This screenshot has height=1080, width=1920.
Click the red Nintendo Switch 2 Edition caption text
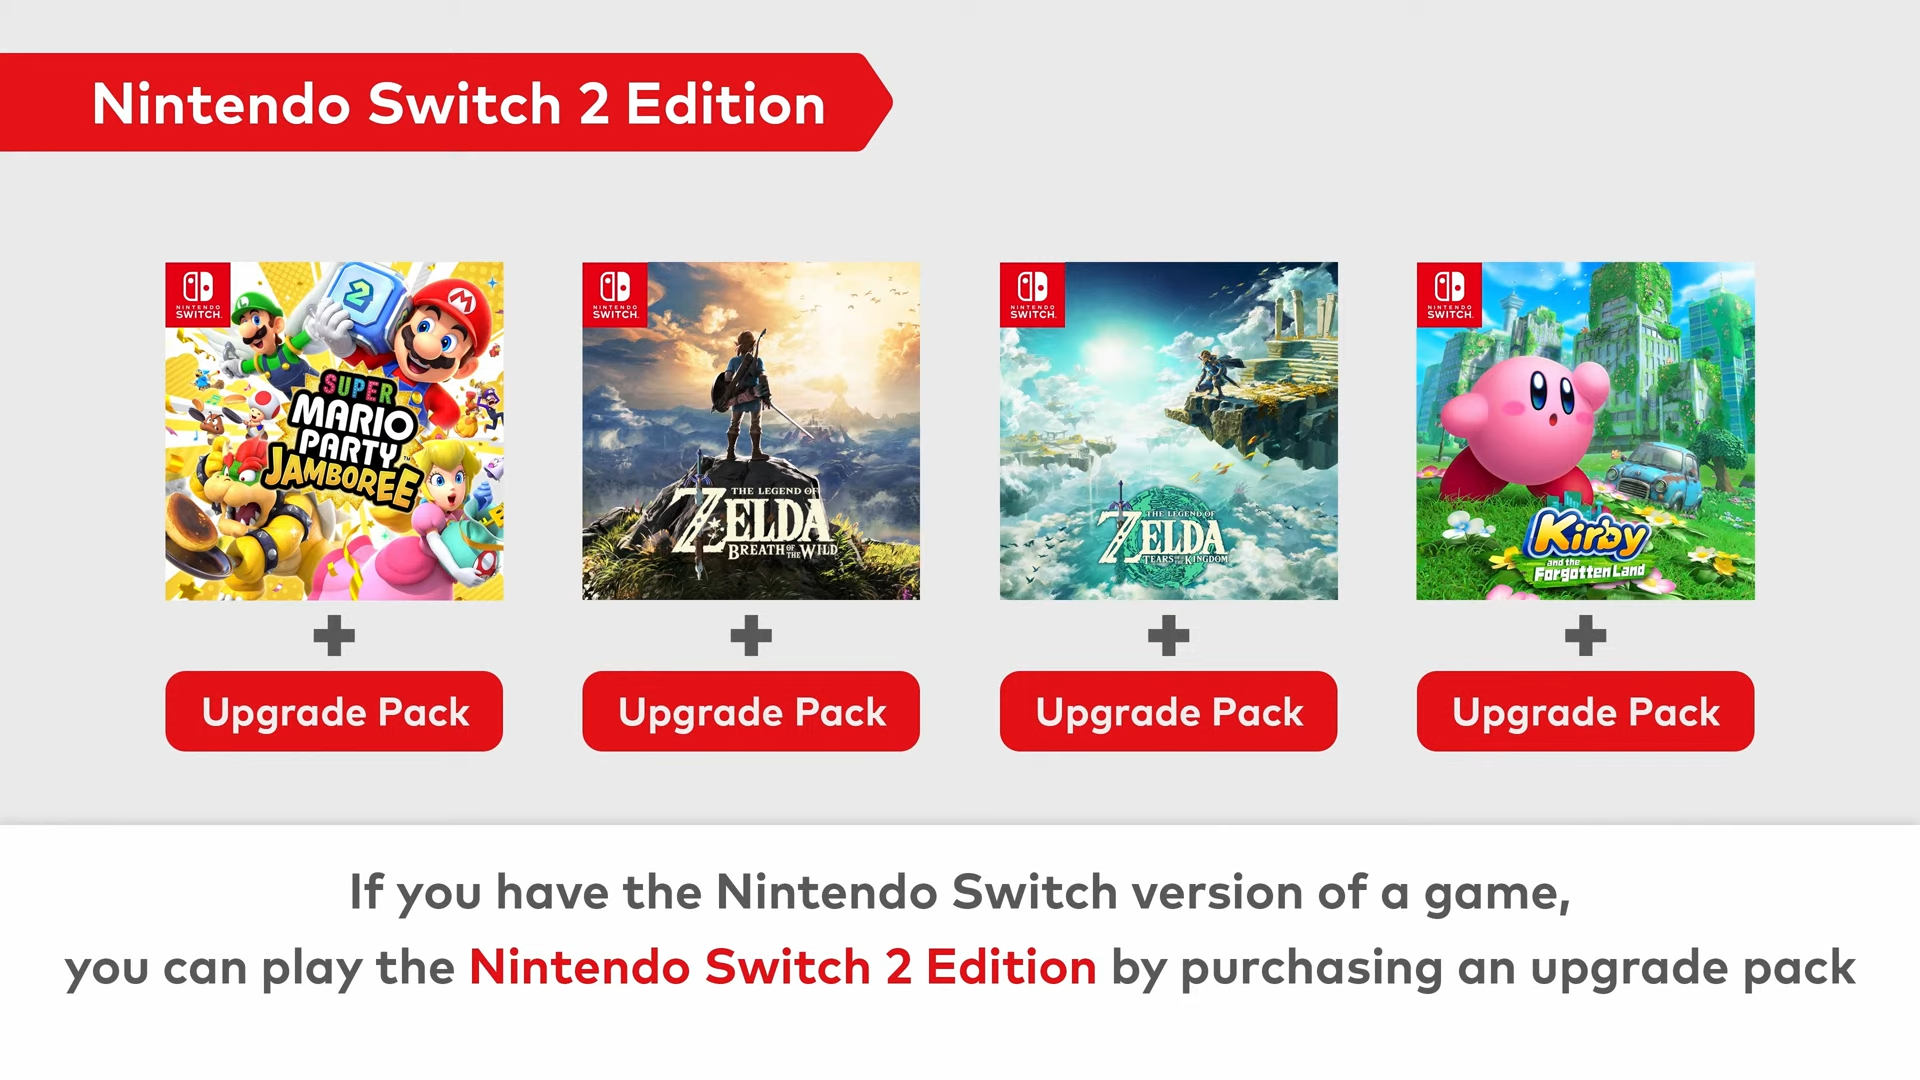tap(782, 968)
